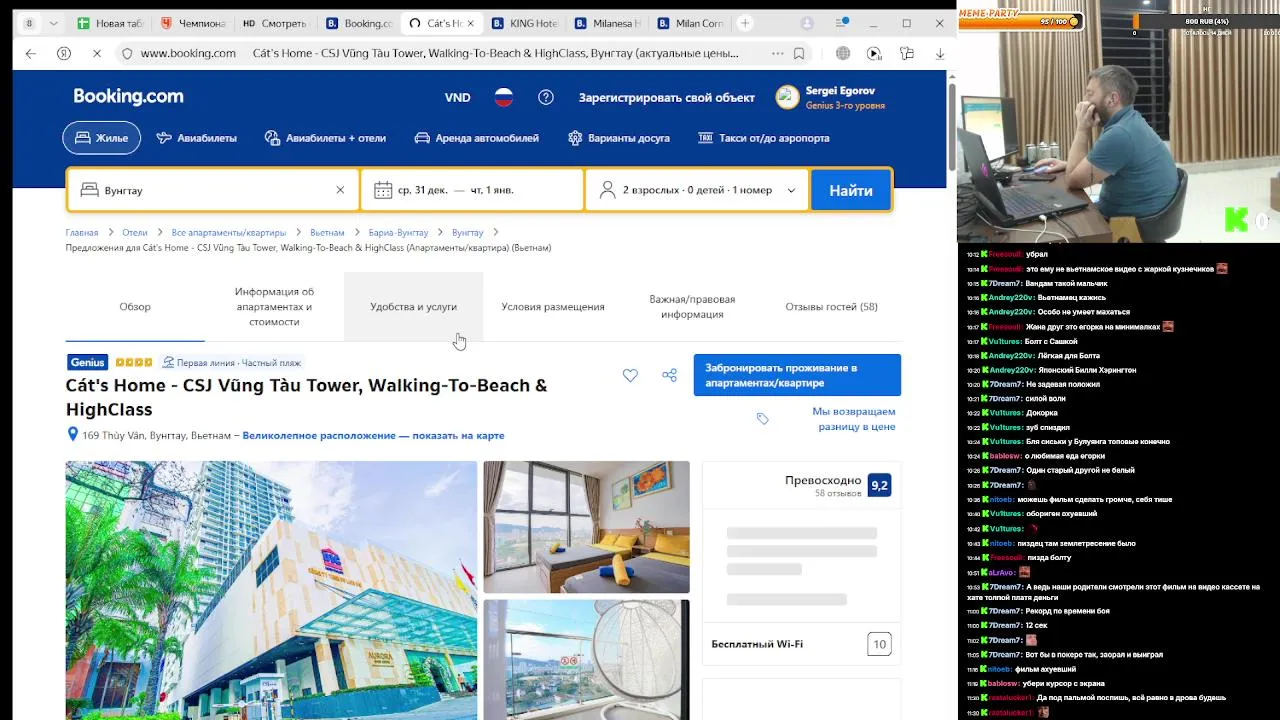Change language via the Russian flag icon
Image resolution: width=1280 pixels, height=720 pixels.
[x=504, y=97]
